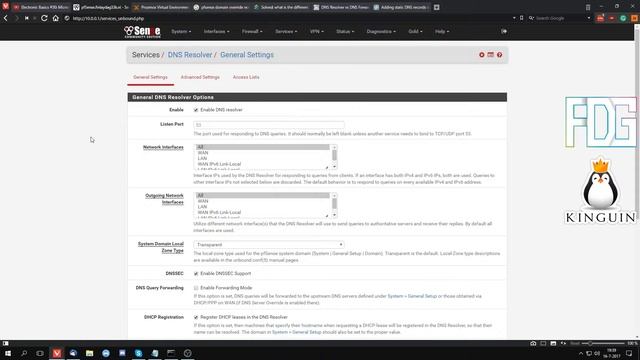Click the red help question mark icon
This screenshot has height=360, width=640.
500,55
